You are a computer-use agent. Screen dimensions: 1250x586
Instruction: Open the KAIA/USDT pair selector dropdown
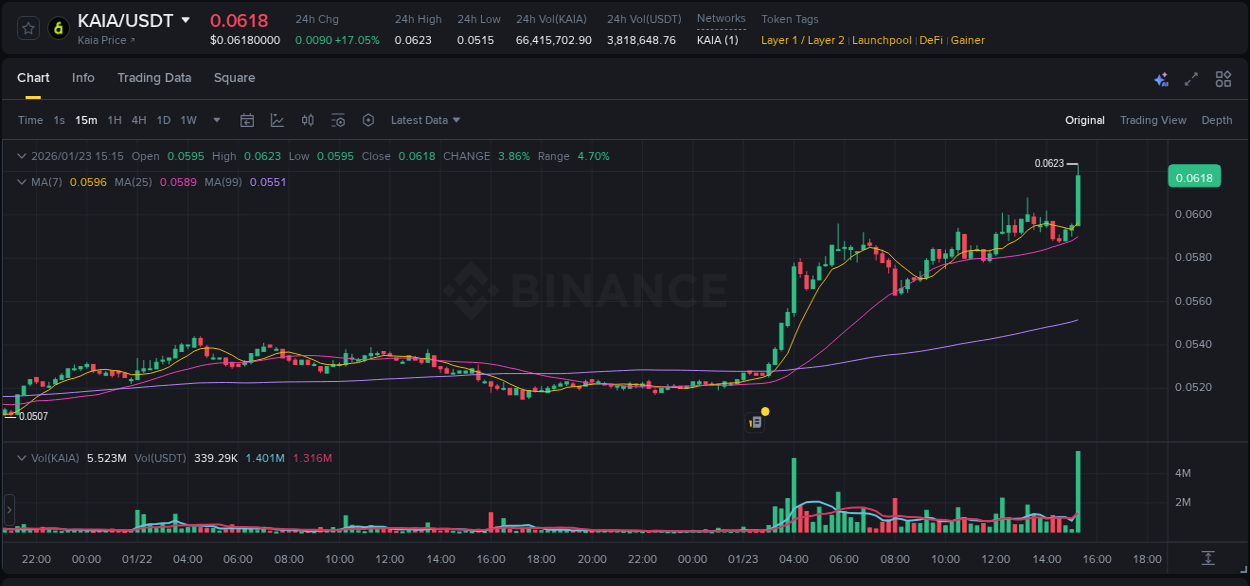pos(186,19)
